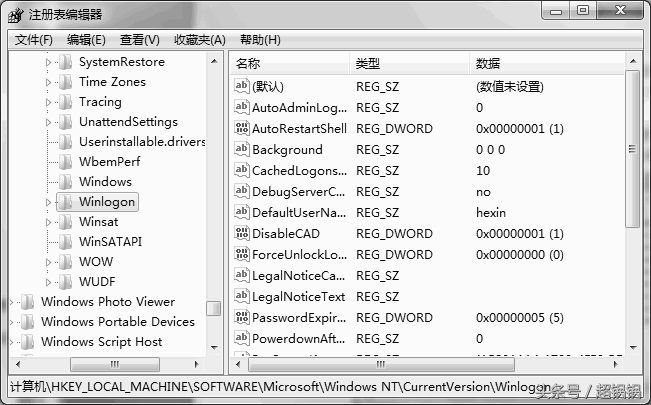Click the string icon beside LegalNoticeCa...
Screen dimensions: 651x405
click(242, 275)
